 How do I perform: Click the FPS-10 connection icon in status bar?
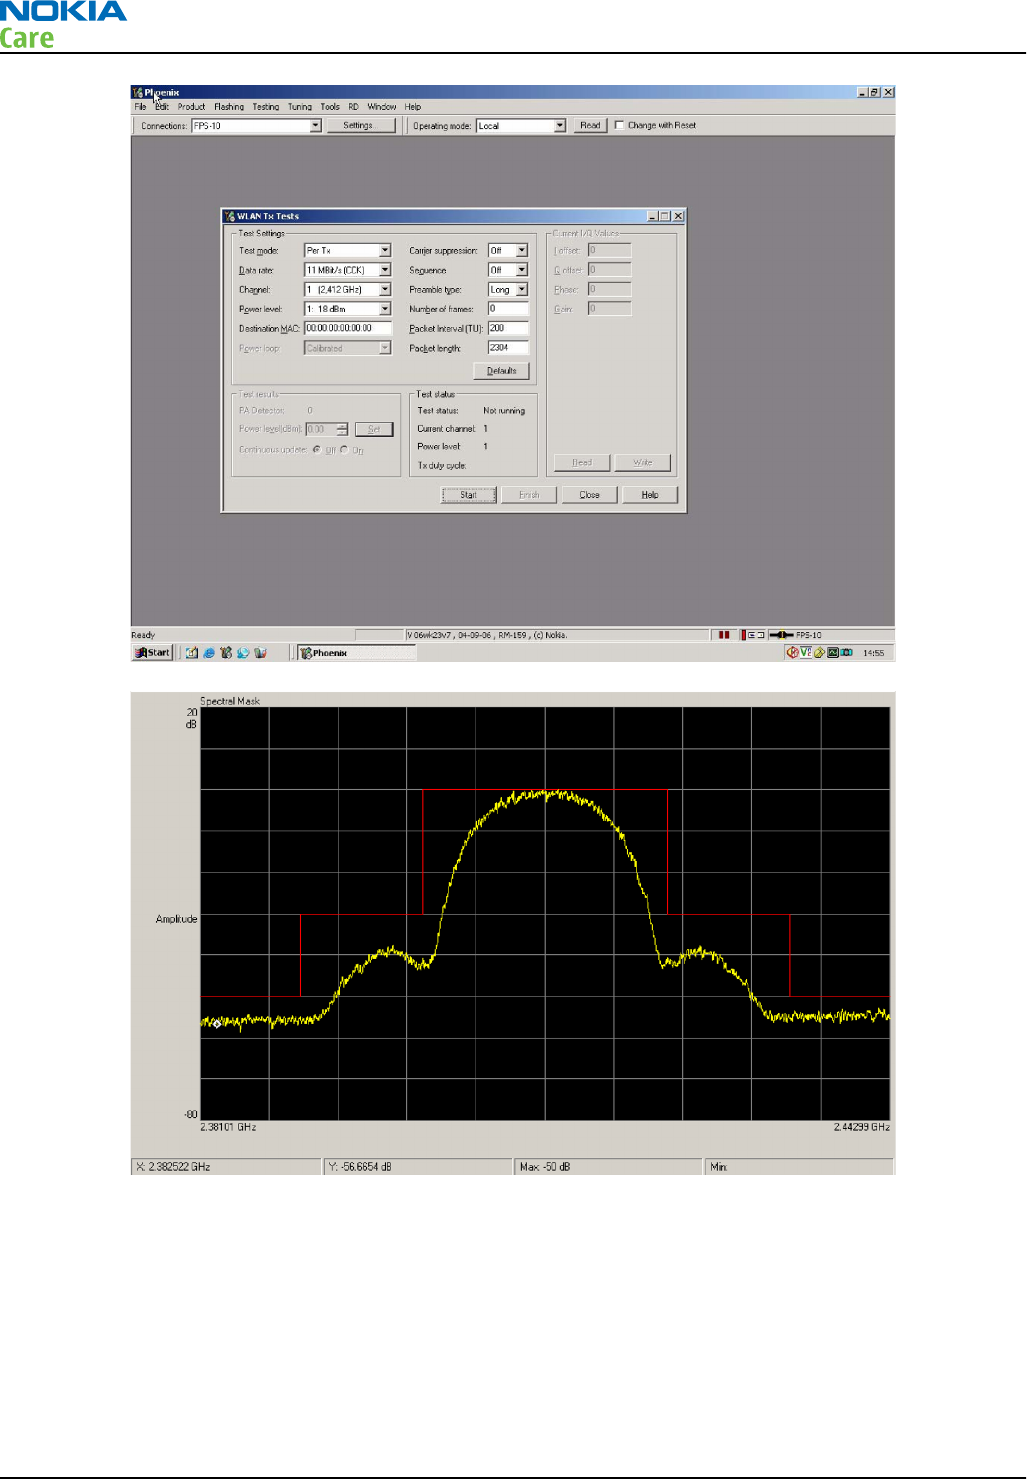tap(781, 635)
